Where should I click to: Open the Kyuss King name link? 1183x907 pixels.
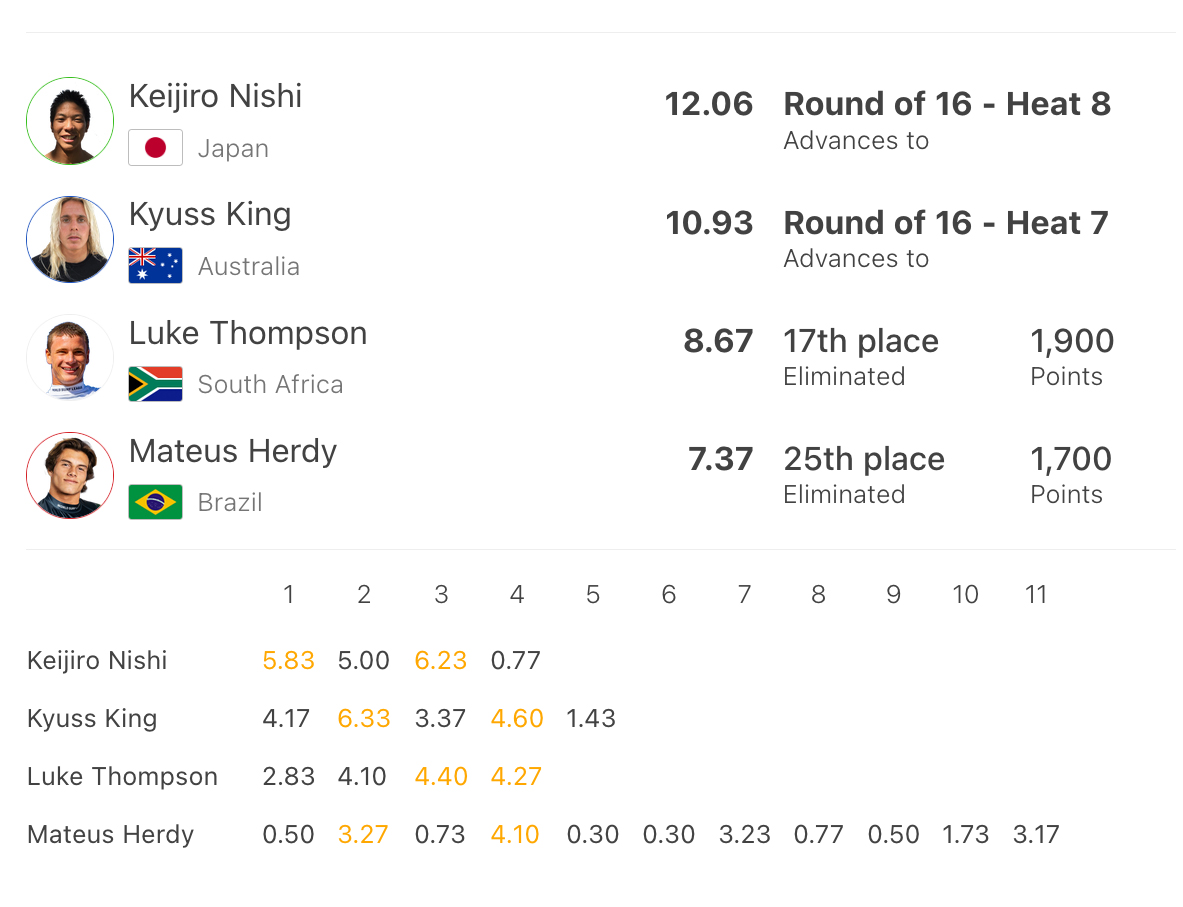pos(210,214)
